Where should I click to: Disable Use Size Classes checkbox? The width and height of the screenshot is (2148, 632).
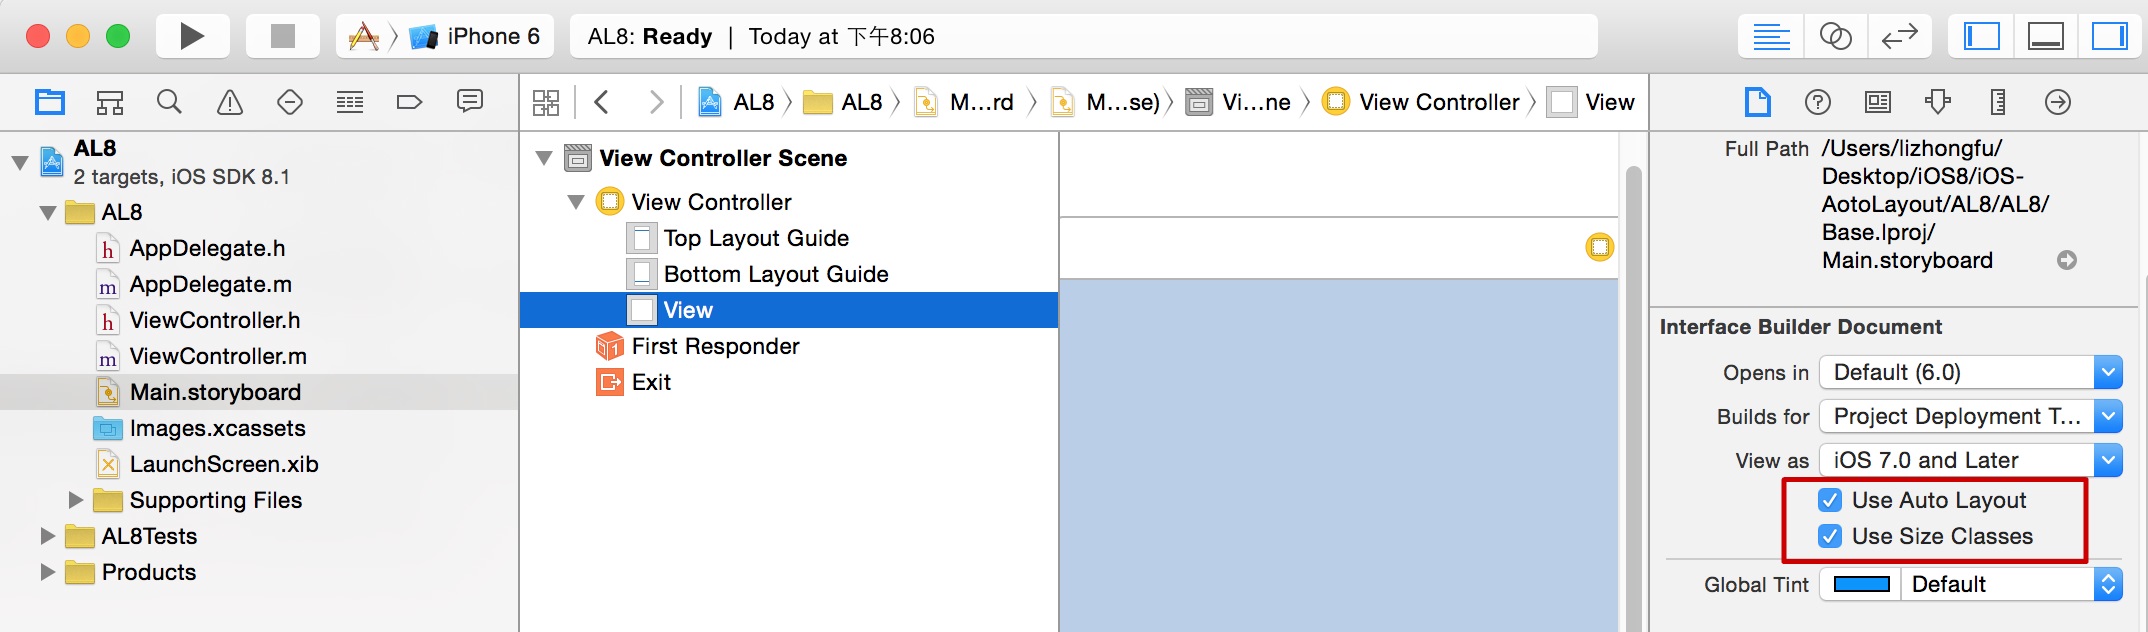point(1830,536)
